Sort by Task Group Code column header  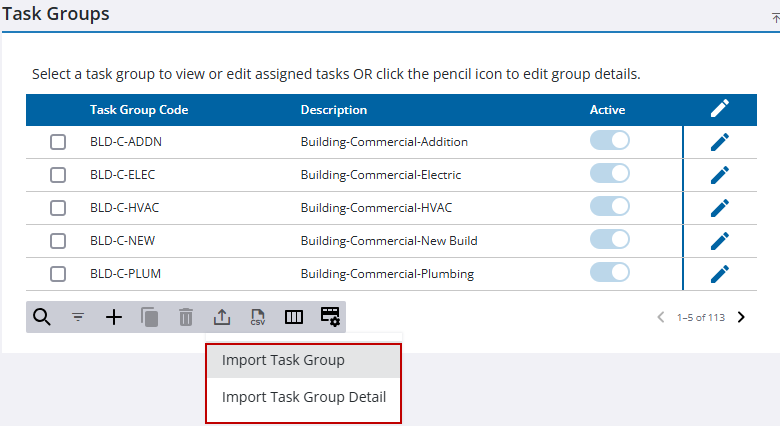click(139, 110)
